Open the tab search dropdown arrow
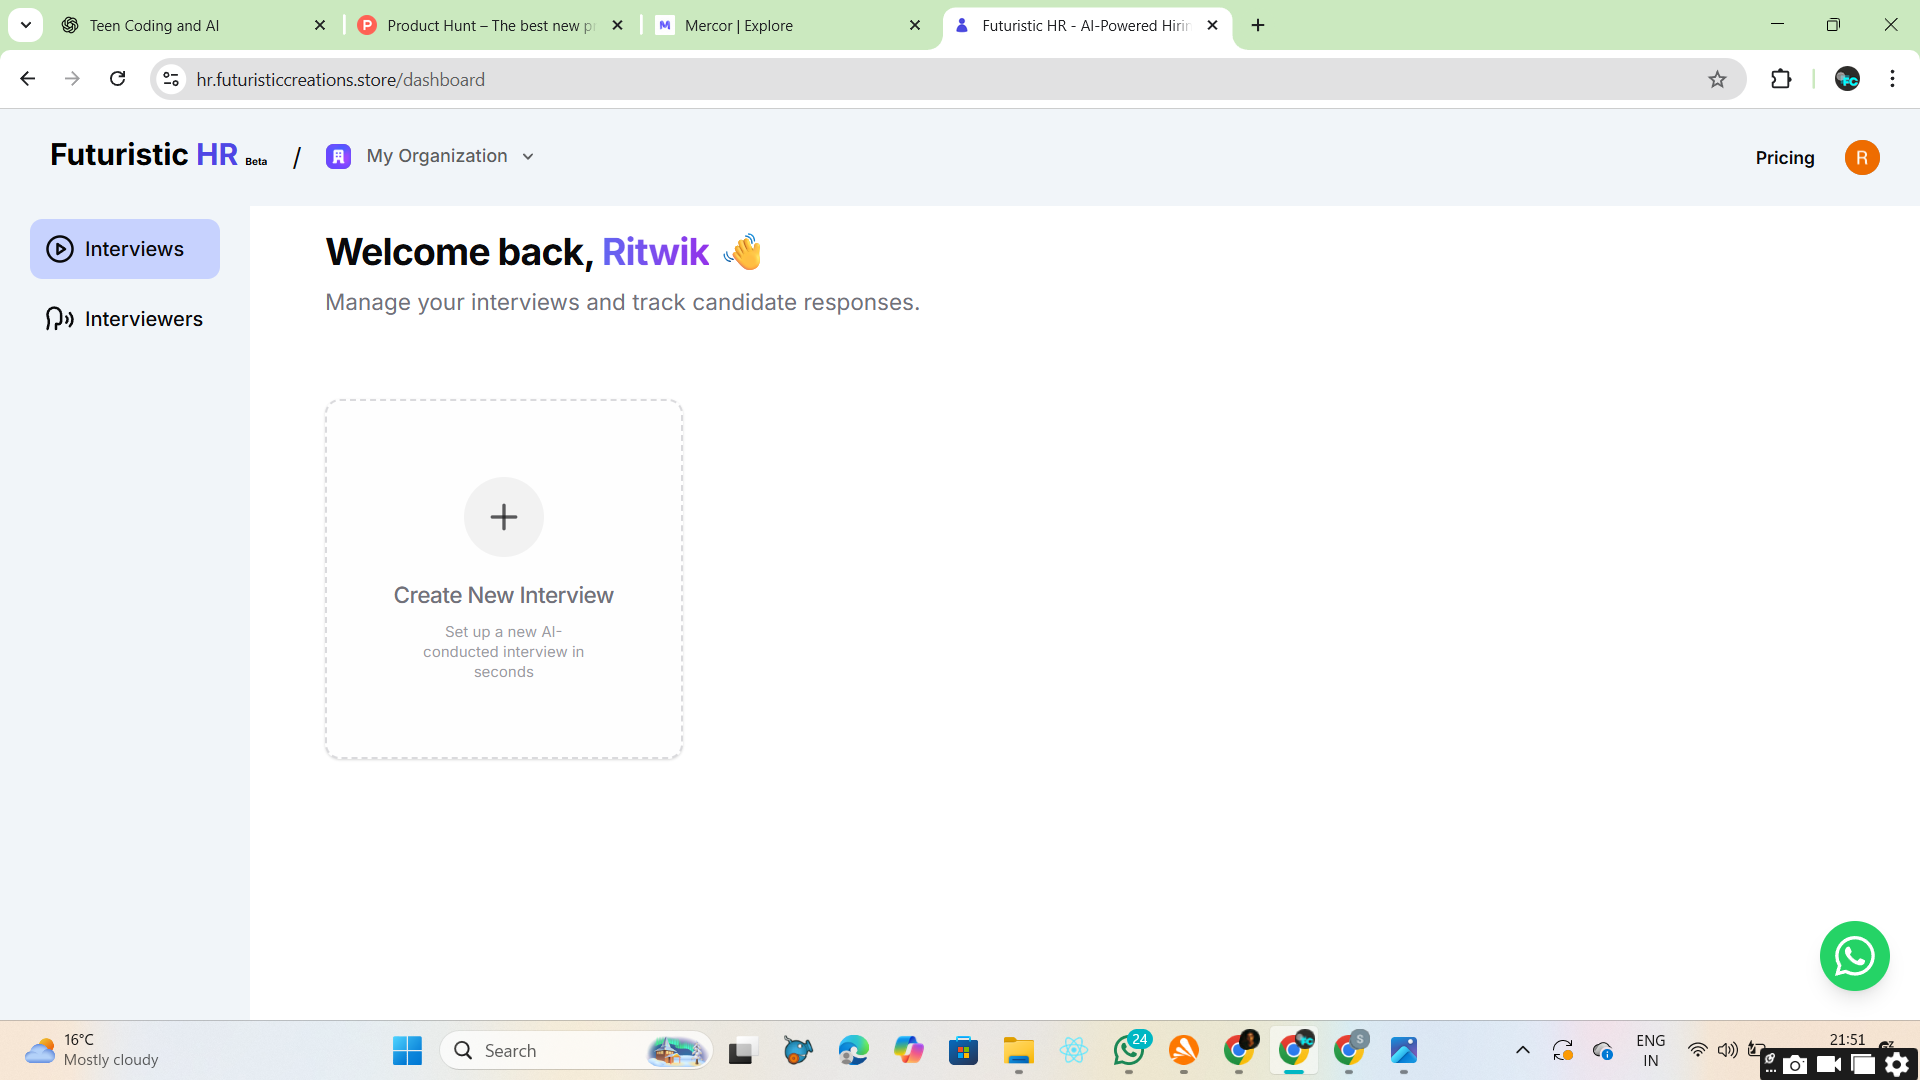This screenshot has width=1920, height=1080. click(x=26, y=25)
